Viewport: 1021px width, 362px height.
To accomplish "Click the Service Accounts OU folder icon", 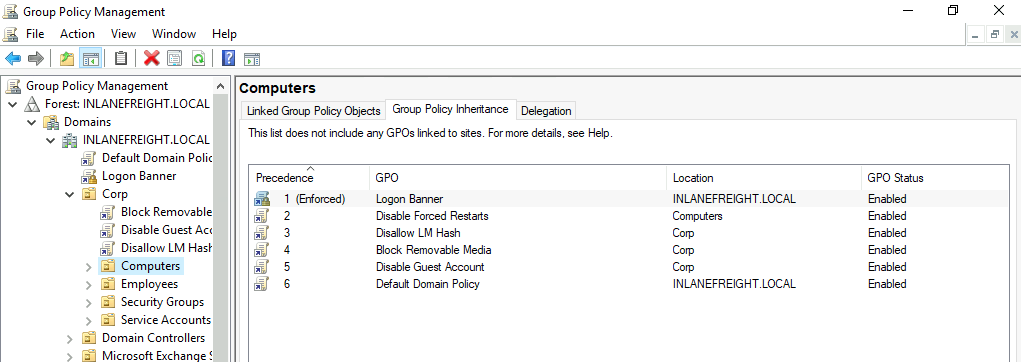I will click(x=108, y=320).
